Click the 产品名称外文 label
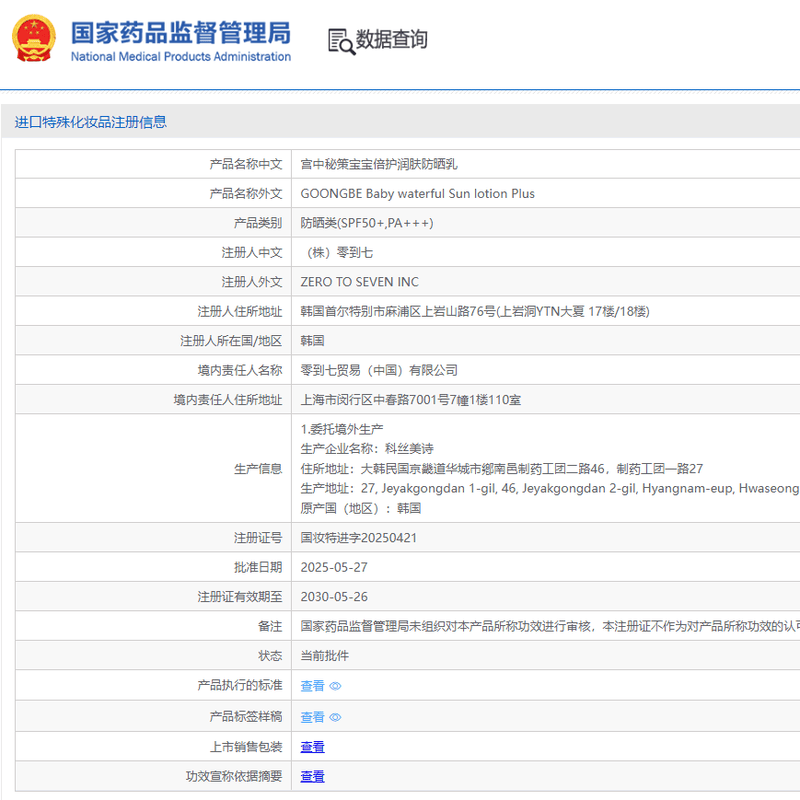This screenshot has height=800, width=800. click(246, 194)
